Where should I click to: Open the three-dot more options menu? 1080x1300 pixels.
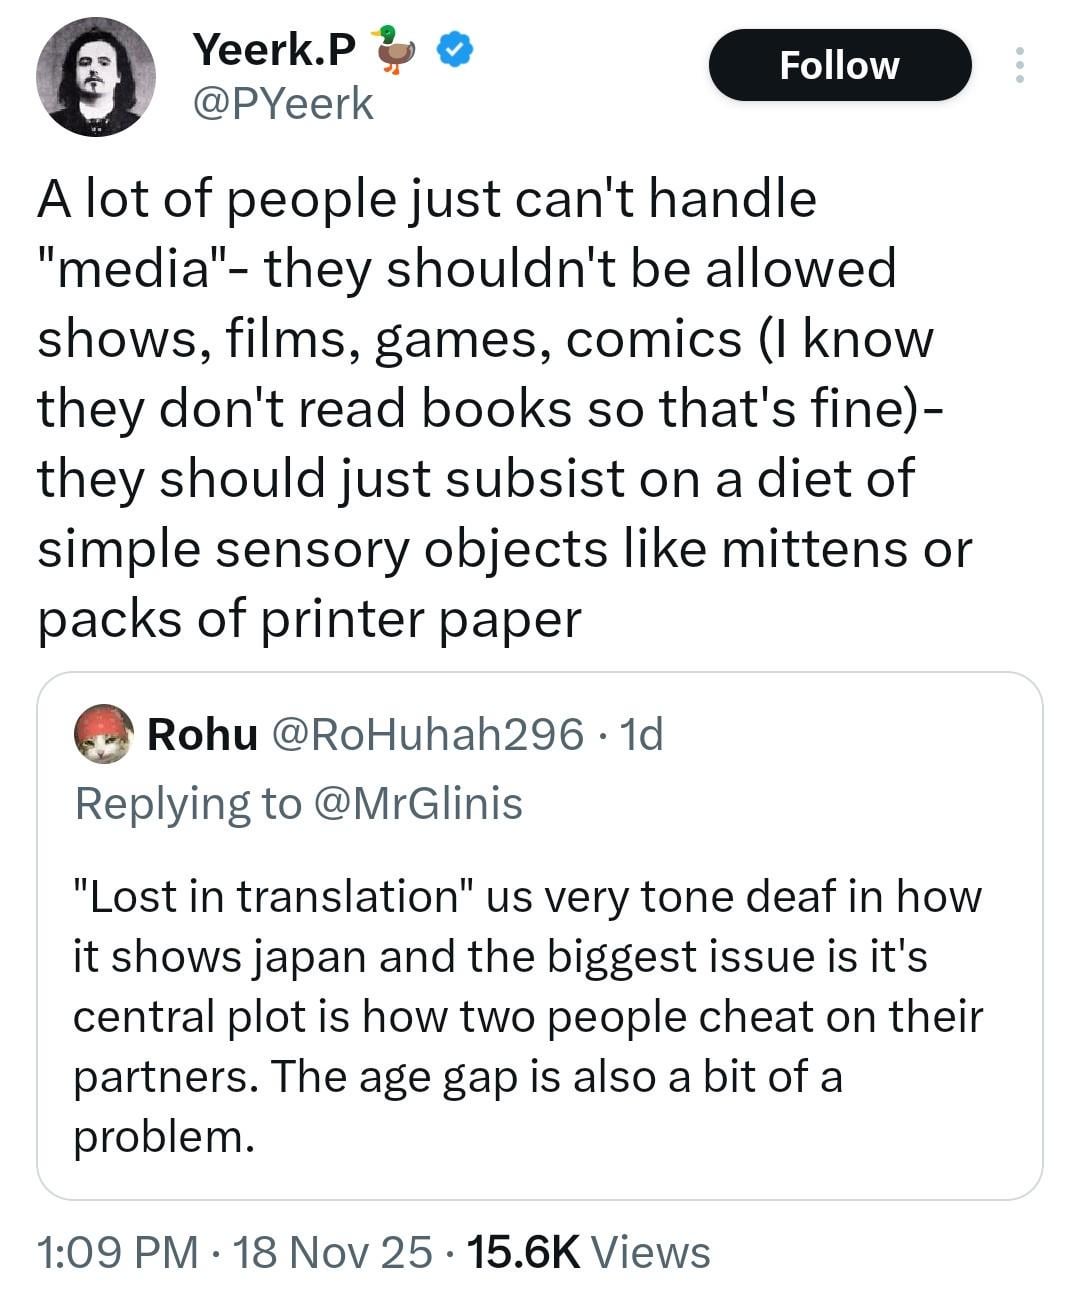coord(1019,65)
